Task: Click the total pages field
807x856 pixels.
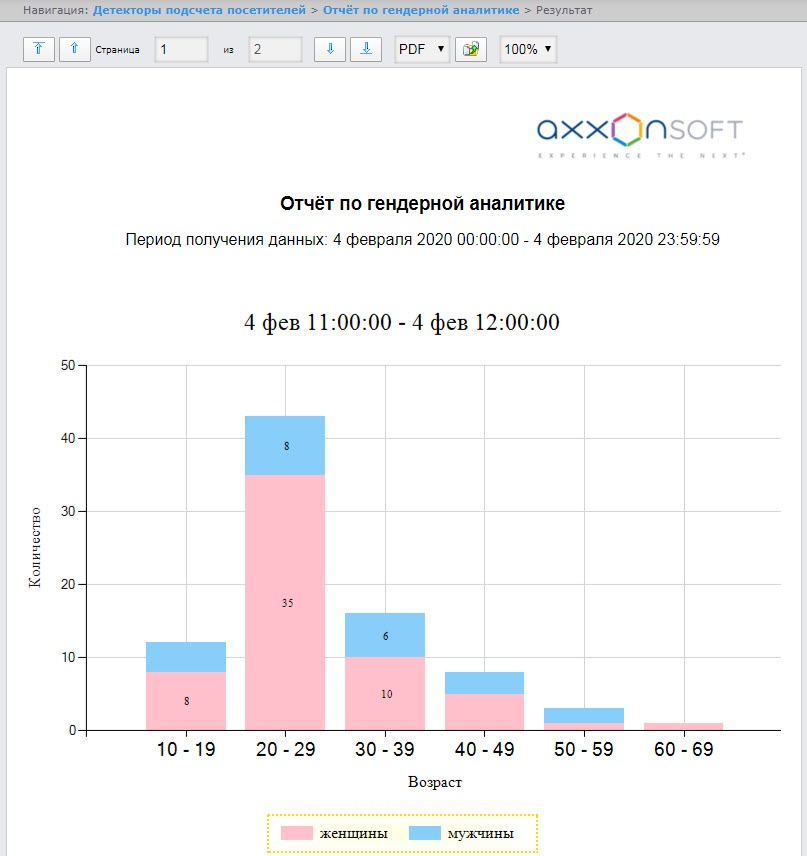Action: [275, 49]
